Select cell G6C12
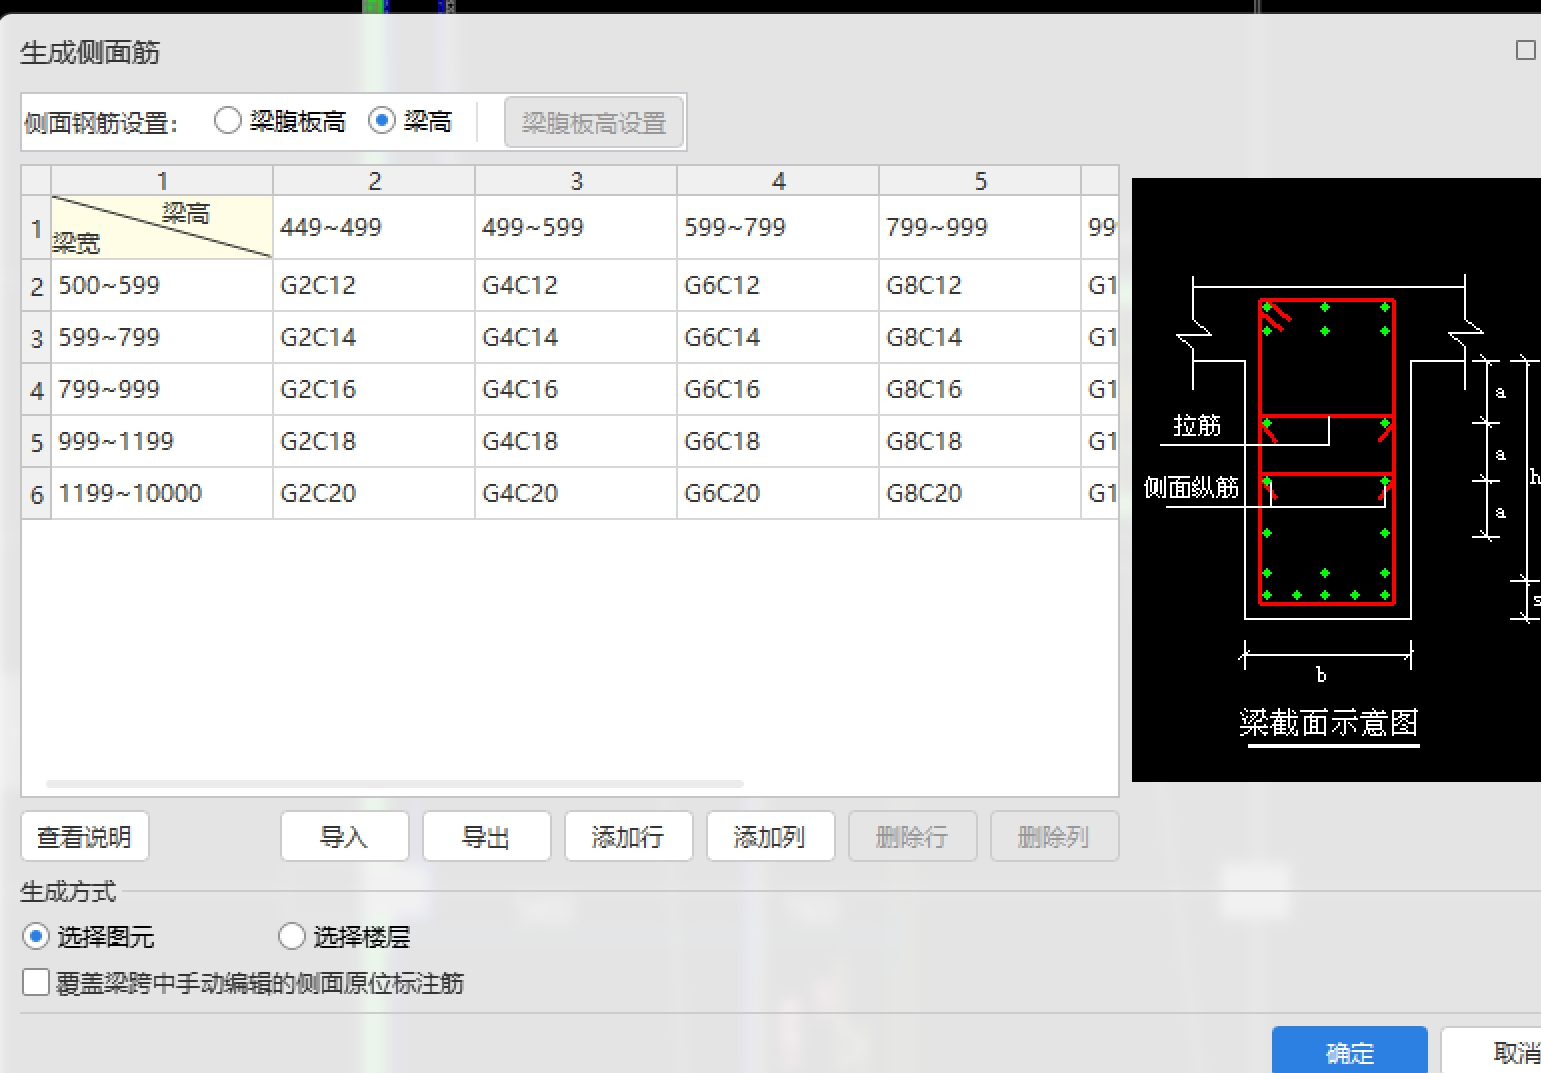Image resolution: width=1541 pixels, height=1073 pixels. pyautogui.click(x=778, y=285)
